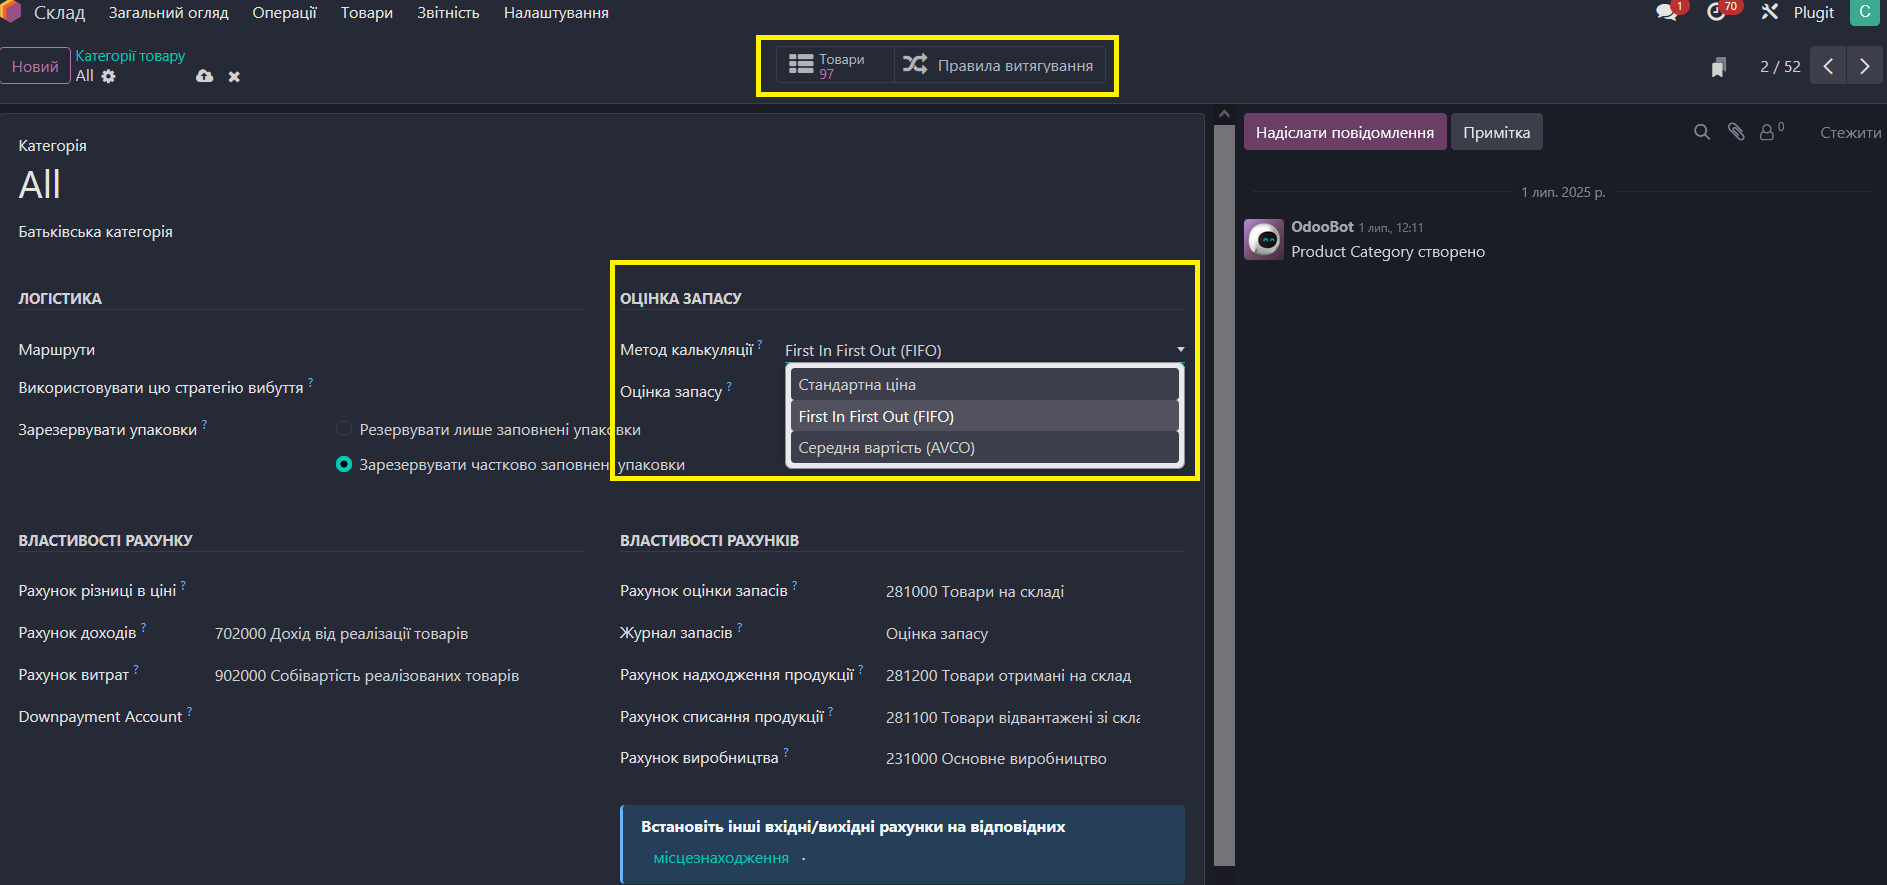1887x885 pixels.
Task: Click the cloud save icon
Action: [204, 76]
